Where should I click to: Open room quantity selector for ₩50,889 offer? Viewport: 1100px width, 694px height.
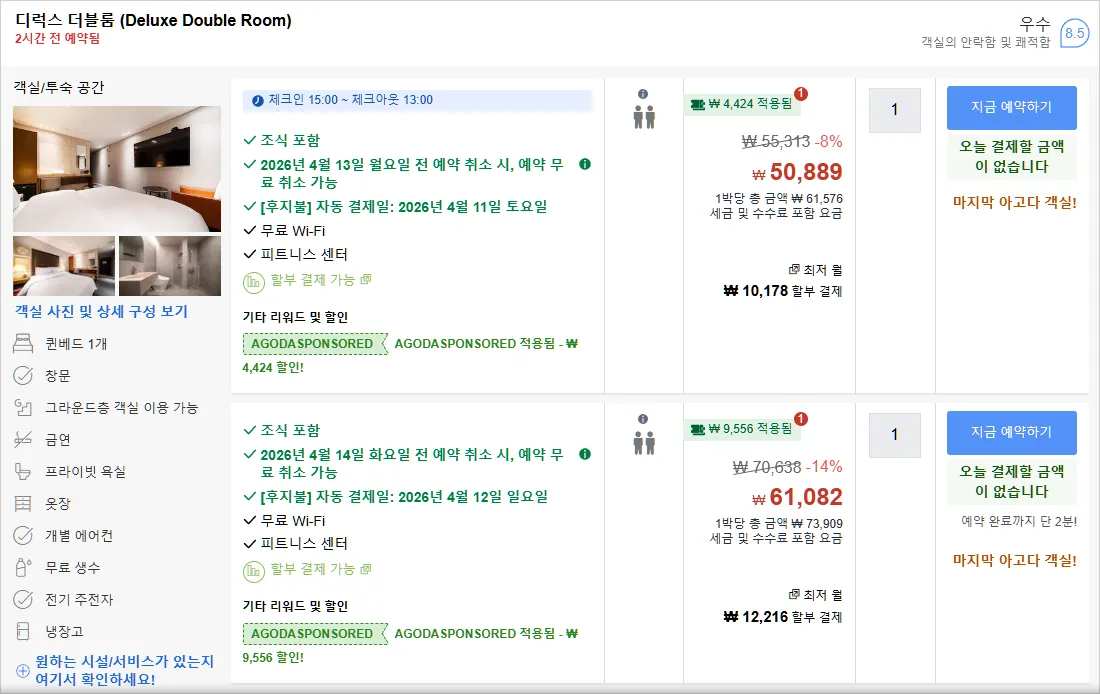(x=894, y=110)
